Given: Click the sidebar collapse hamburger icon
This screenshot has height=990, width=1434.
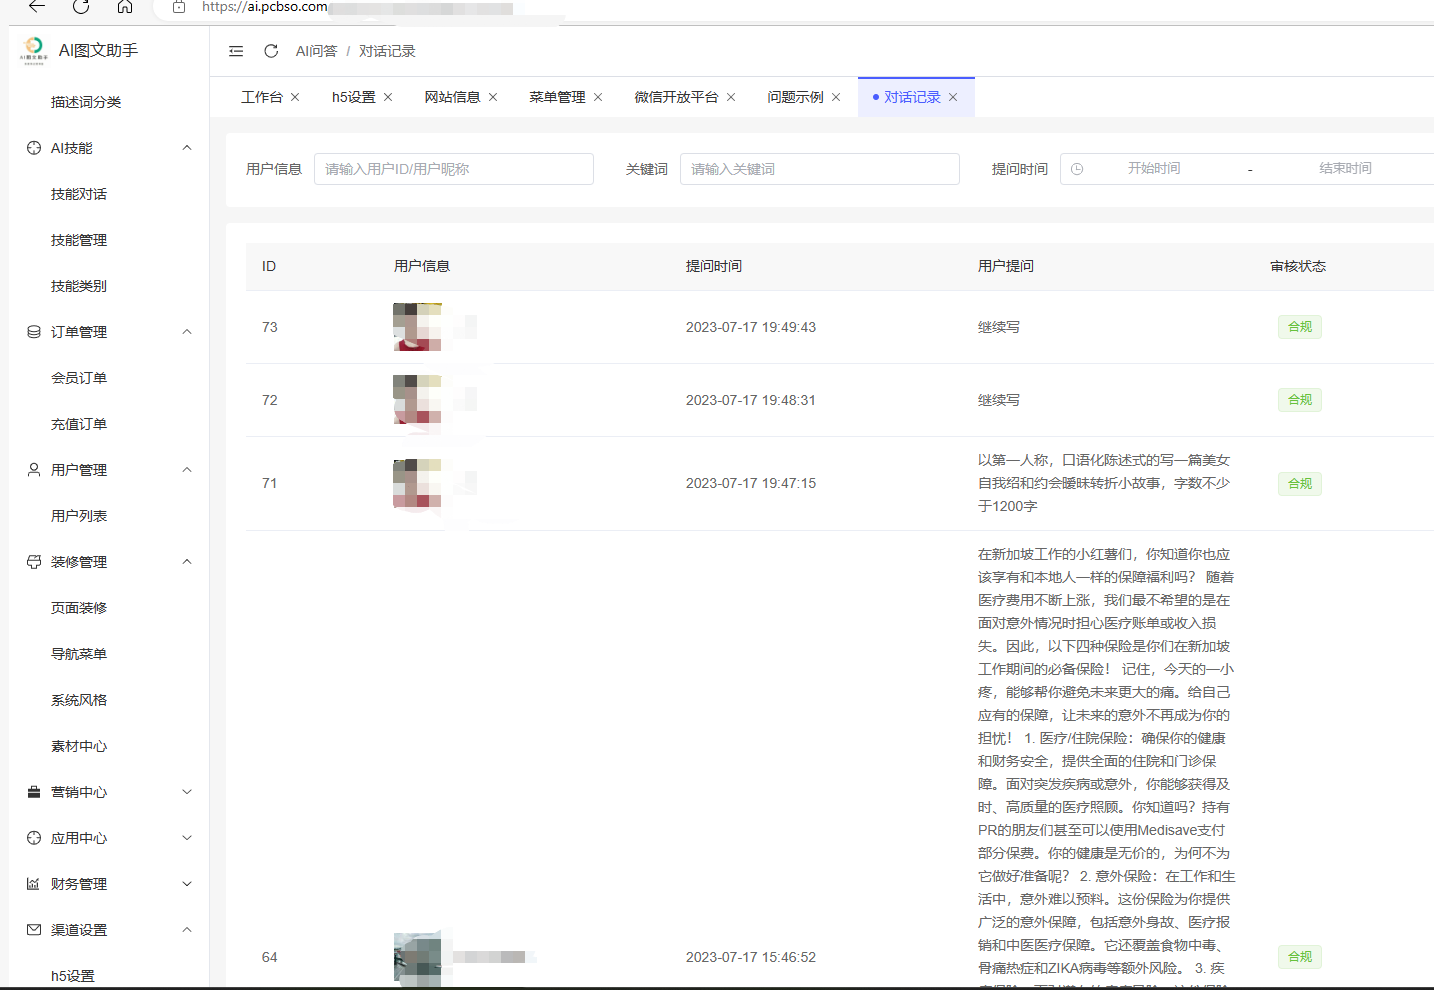Looking at the screenshot, I should (236, 51).
